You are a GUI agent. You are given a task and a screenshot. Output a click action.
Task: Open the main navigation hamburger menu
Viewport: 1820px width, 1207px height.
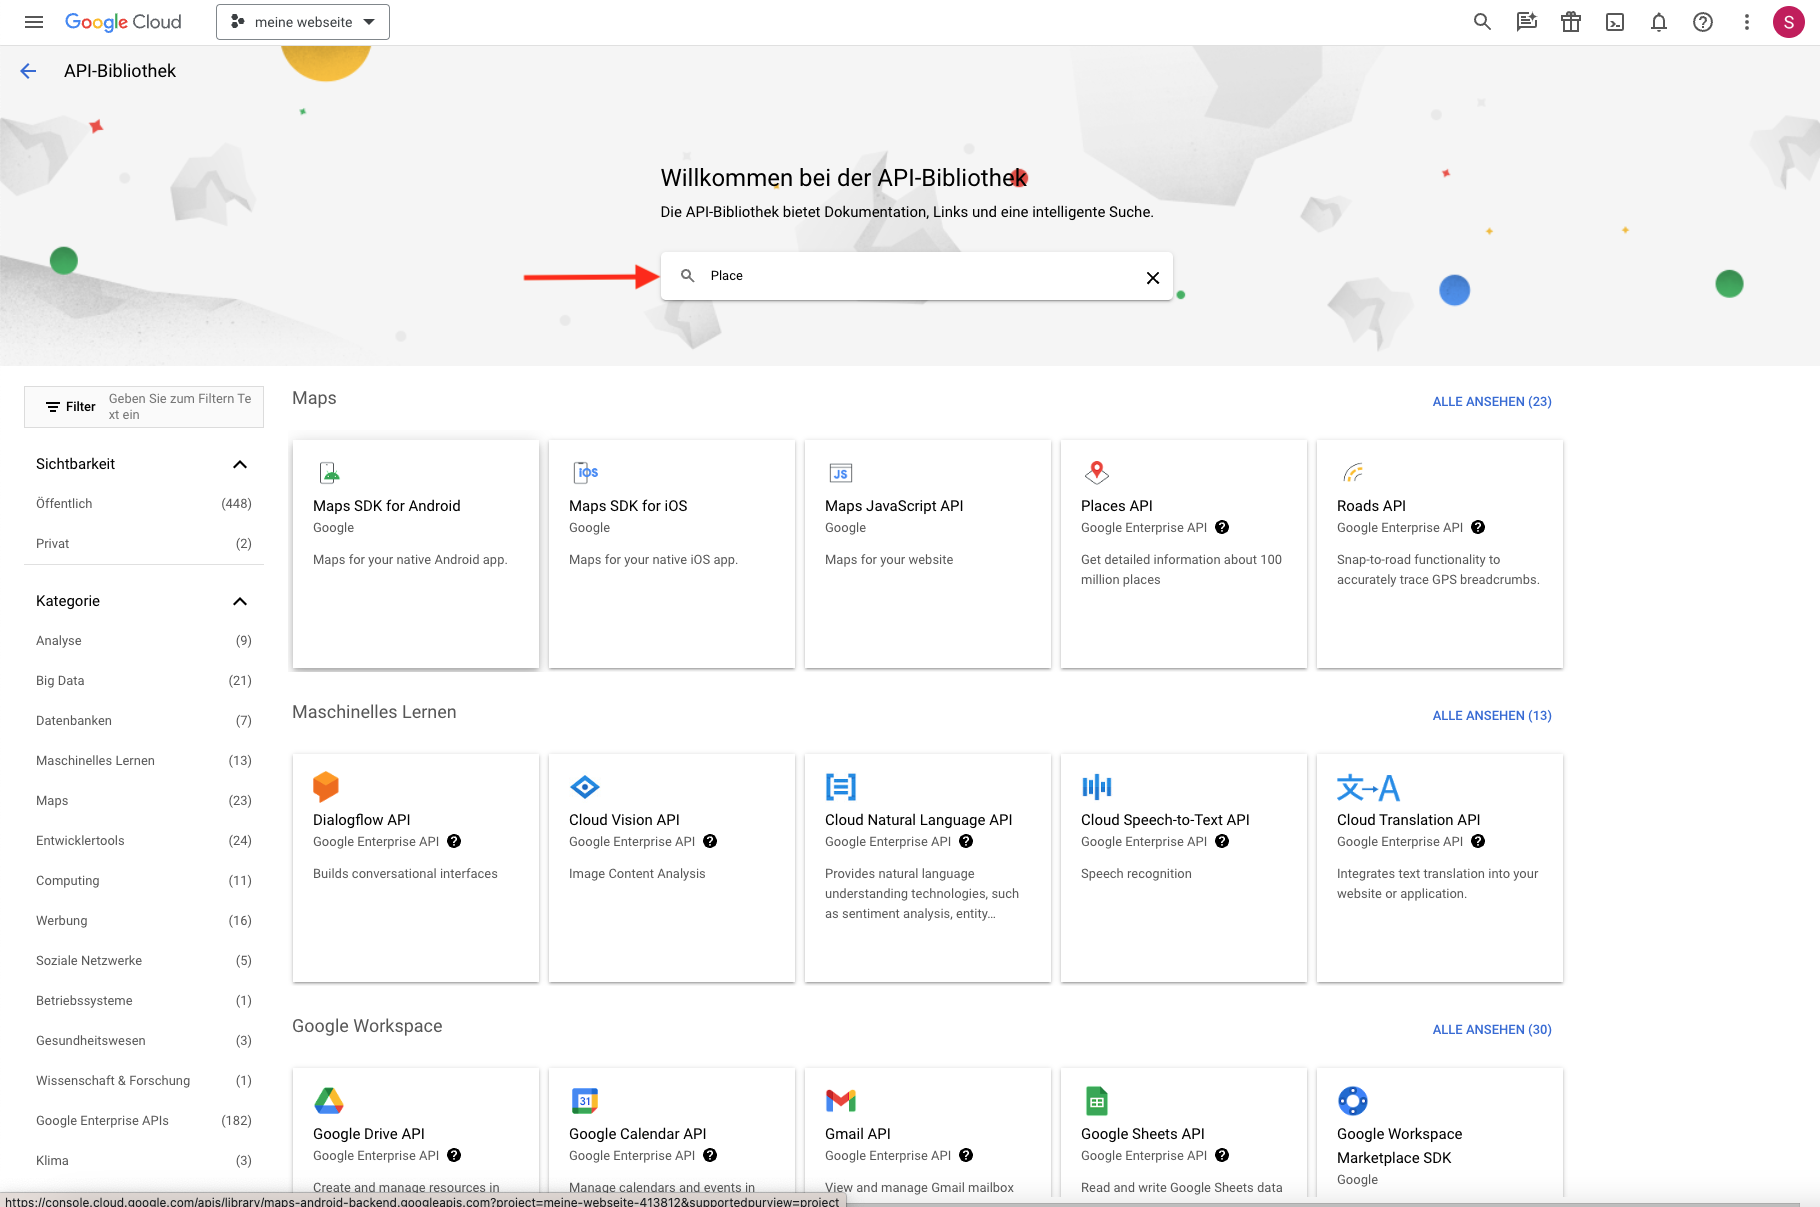(34, 22)
